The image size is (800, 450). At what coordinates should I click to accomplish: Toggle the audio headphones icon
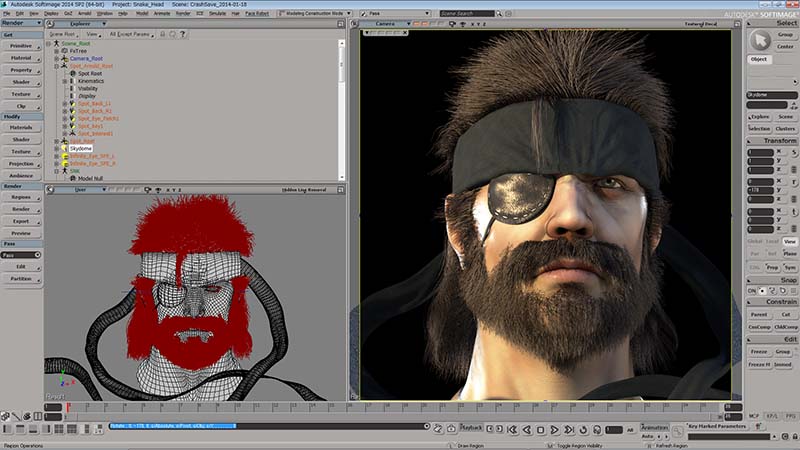[x=597, y=430]
